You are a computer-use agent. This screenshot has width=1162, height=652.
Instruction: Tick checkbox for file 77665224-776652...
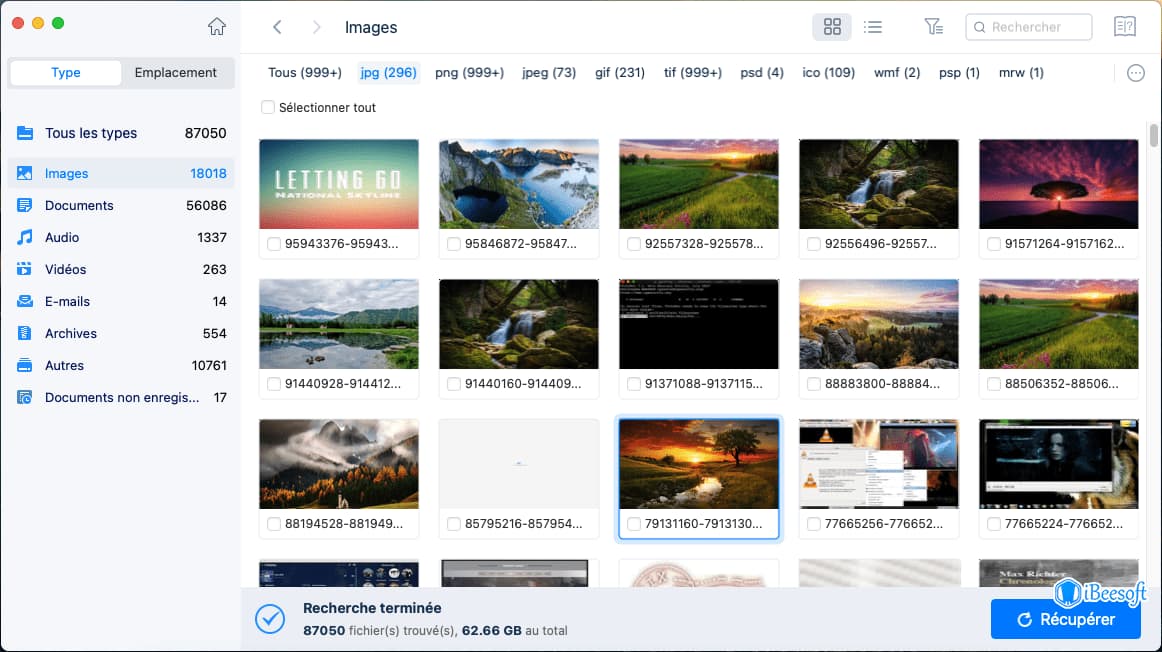click(994, 524)
